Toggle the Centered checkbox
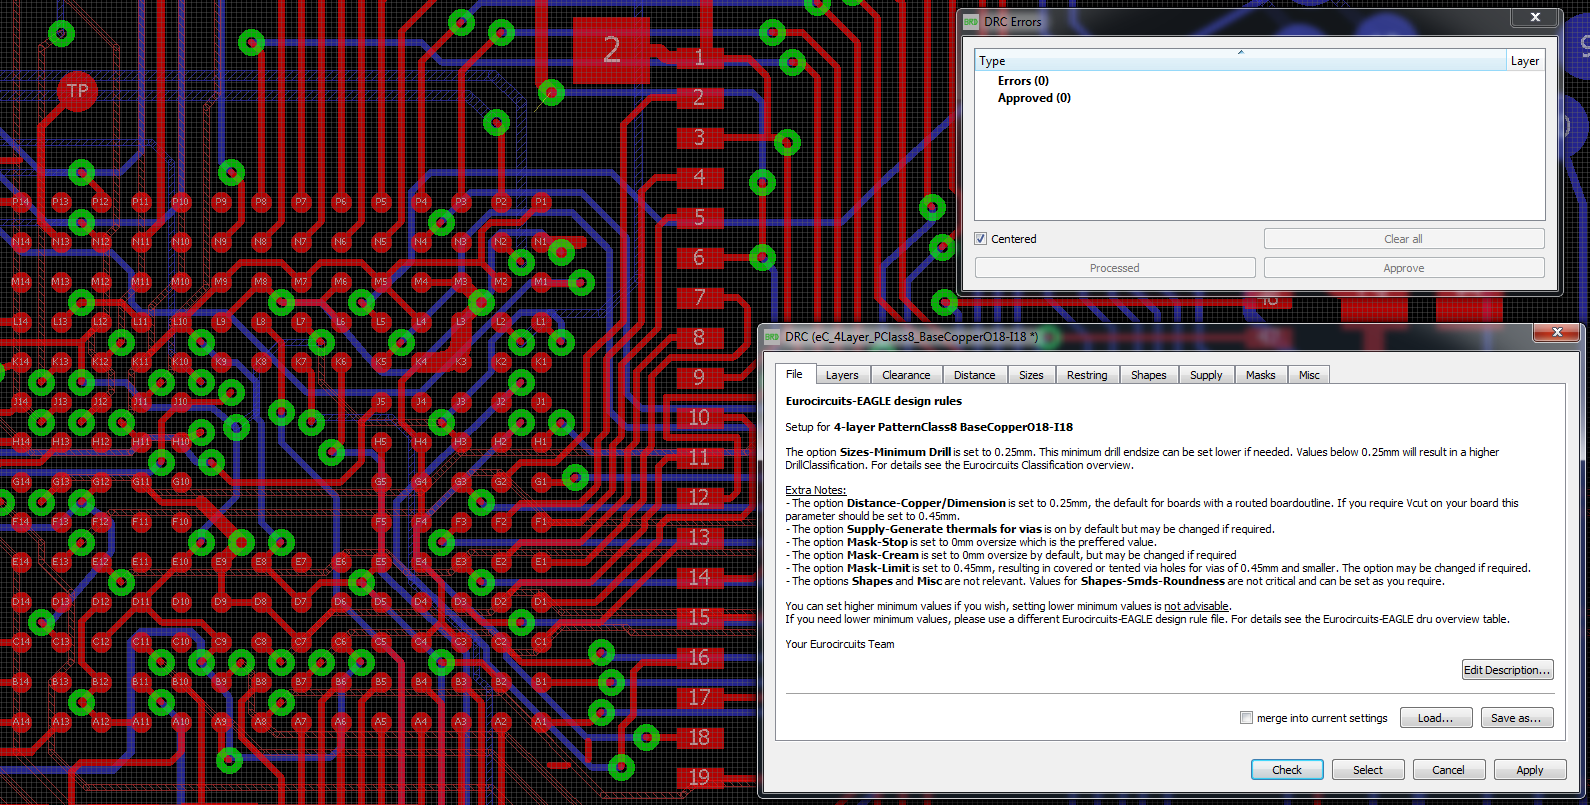The image size is (1590, 805). point(981,239)
